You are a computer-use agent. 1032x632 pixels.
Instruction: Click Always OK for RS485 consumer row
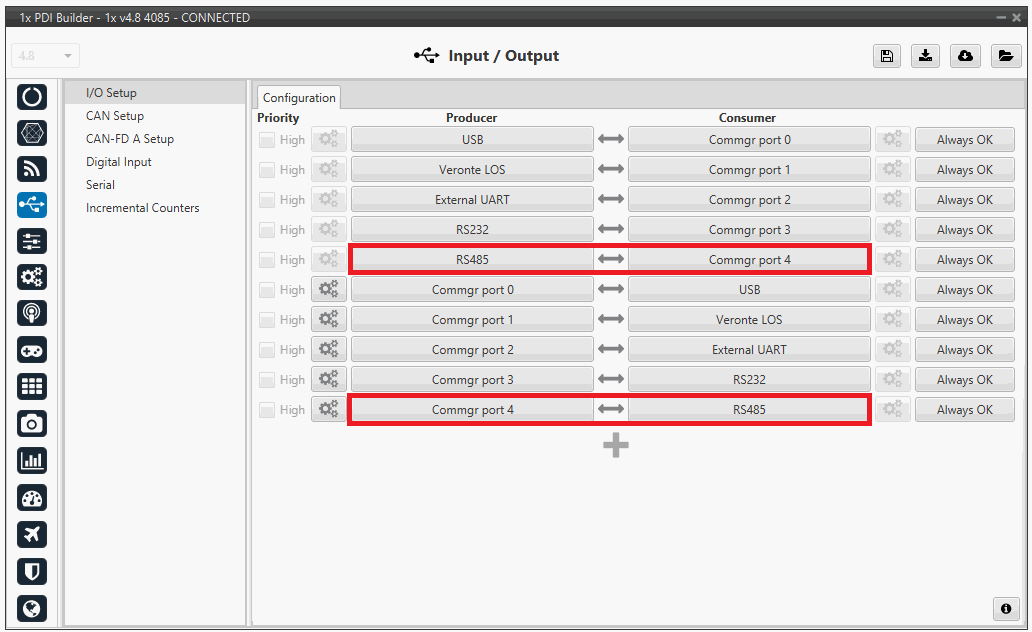[964, 409]
